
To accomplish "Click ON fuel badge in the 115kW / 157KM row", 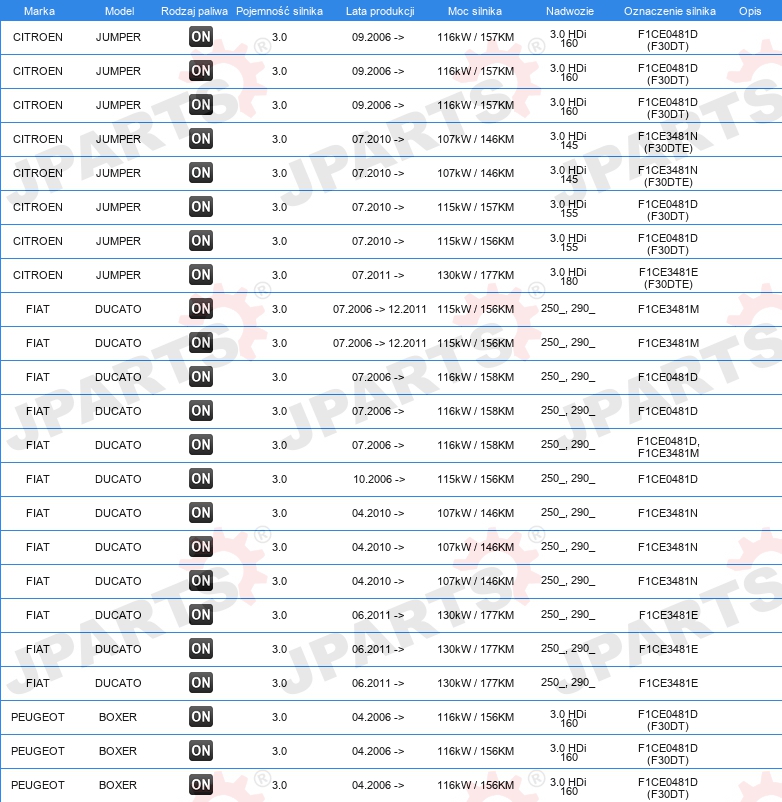I will 200,207.
